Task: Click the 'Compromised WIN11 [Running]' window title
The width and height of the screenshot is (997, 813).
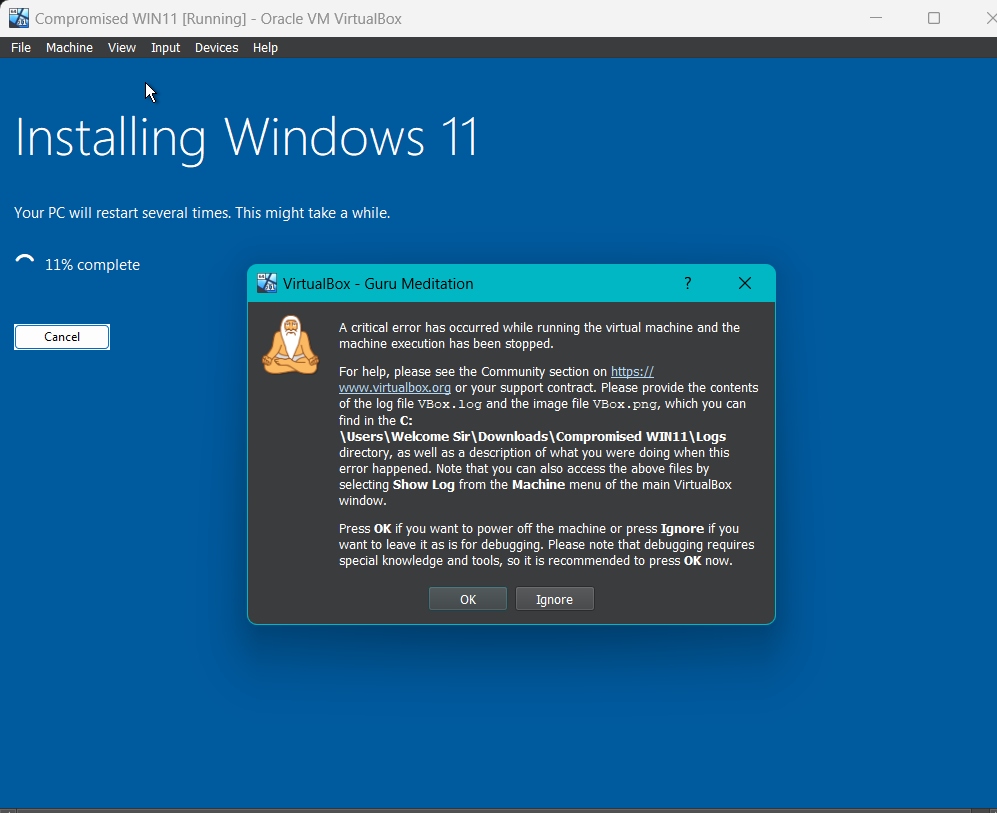Action: click(x=218, y=18)
